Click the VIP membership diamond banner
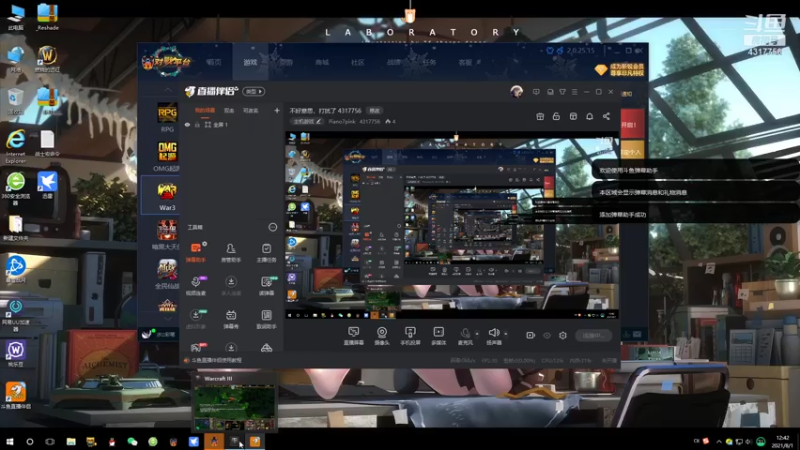The height and width of the screenshot is (450, 800). click(x=619, y=69)
